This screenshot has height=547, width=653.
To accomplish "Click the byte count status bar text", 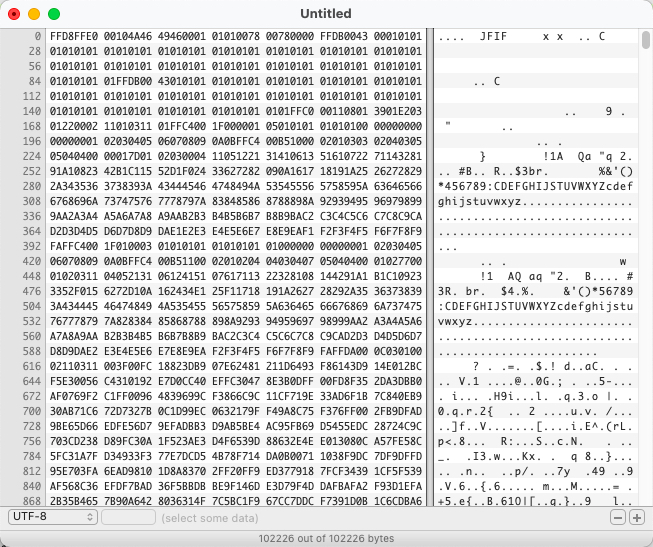I will [326, 537].
